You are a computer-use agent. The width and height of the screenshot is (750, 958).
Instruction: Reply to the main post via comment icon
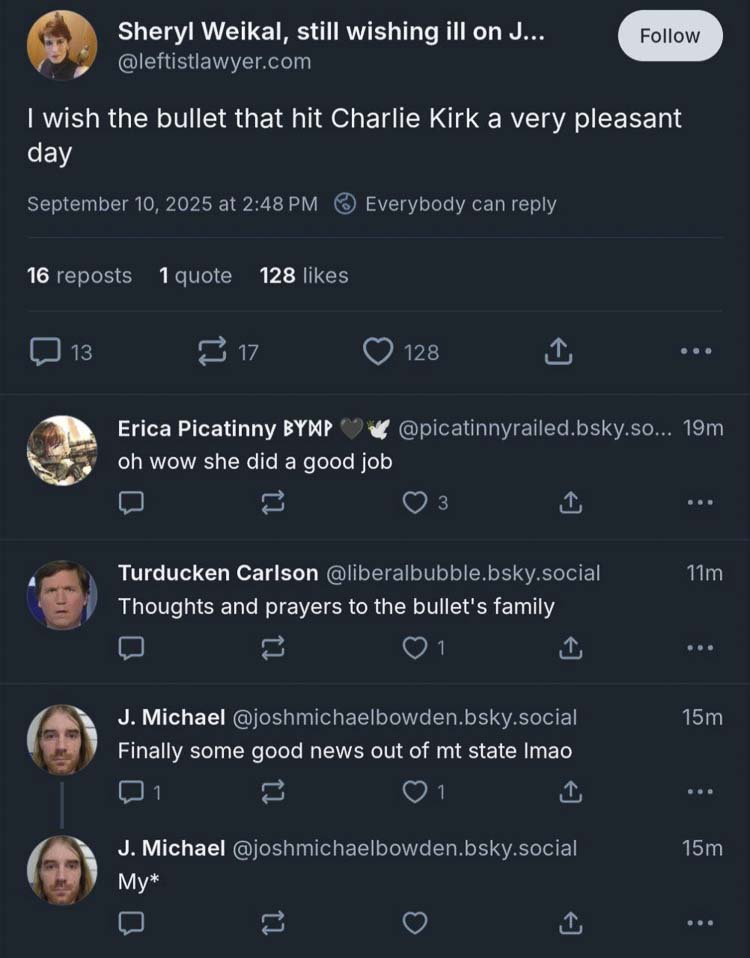point(46,351)
